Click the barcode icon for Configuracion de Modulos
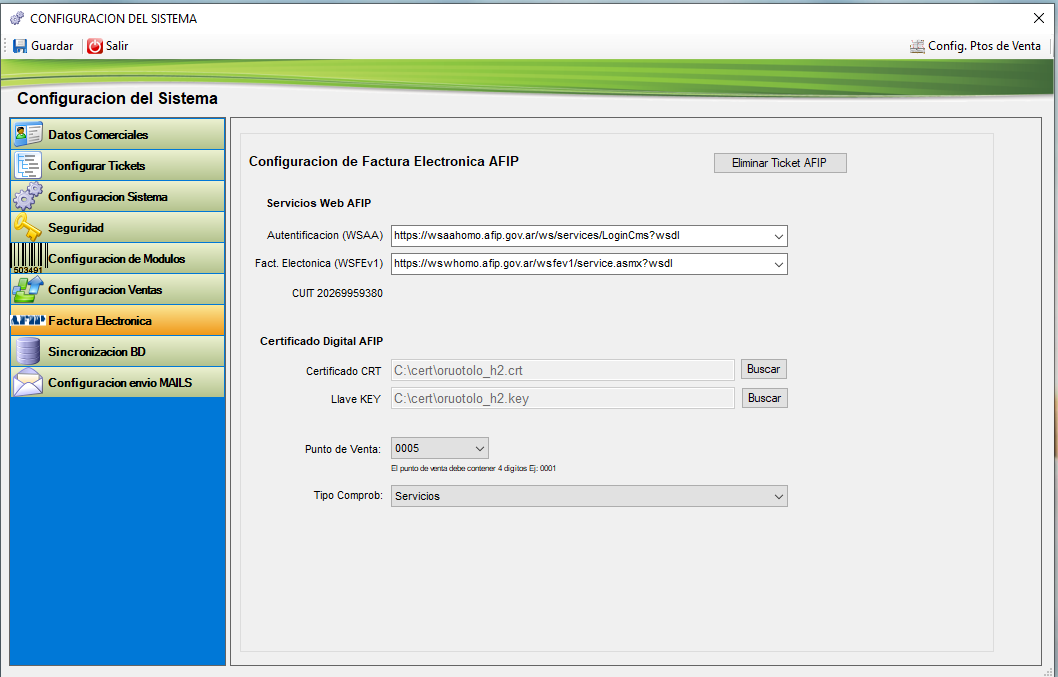The height and width of the screenshot is (677, 1058). click(x=28, y=258)
